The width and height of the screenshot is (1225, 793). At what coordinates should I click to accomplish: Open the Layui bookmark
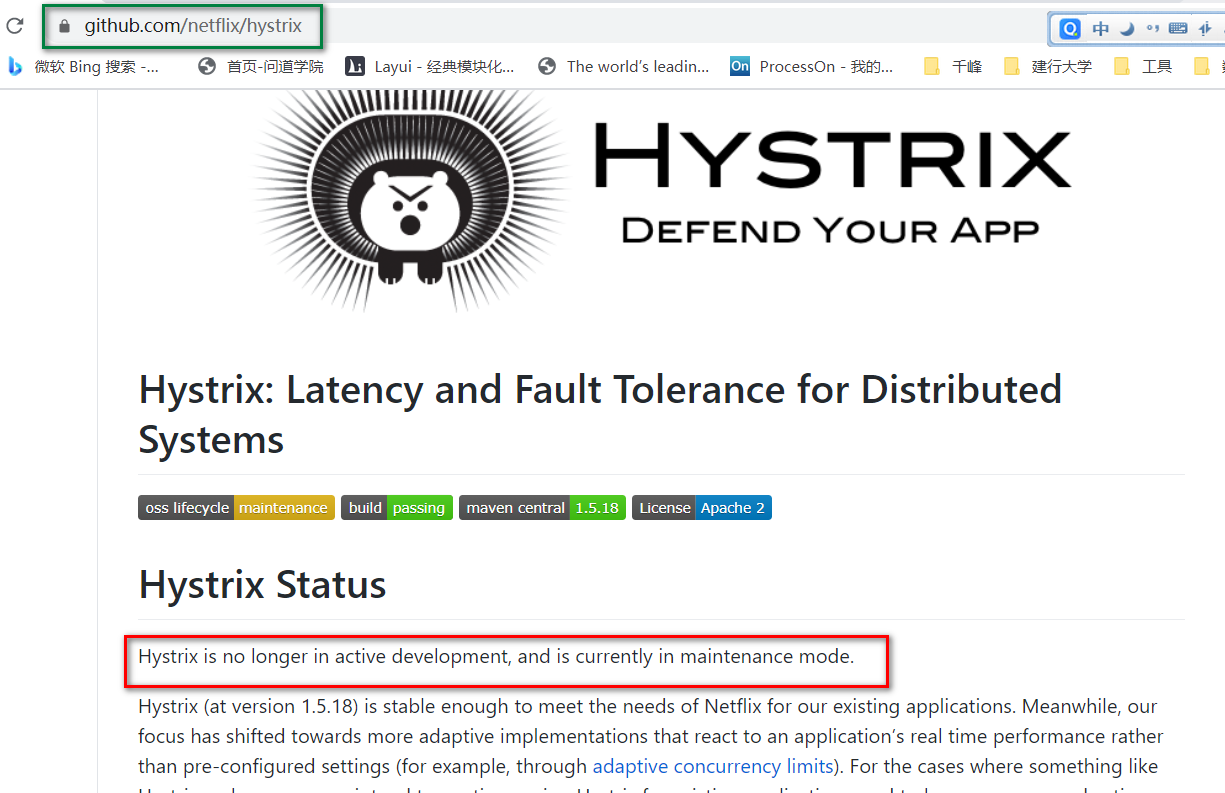pyautogui.click(x=430, y=67)
